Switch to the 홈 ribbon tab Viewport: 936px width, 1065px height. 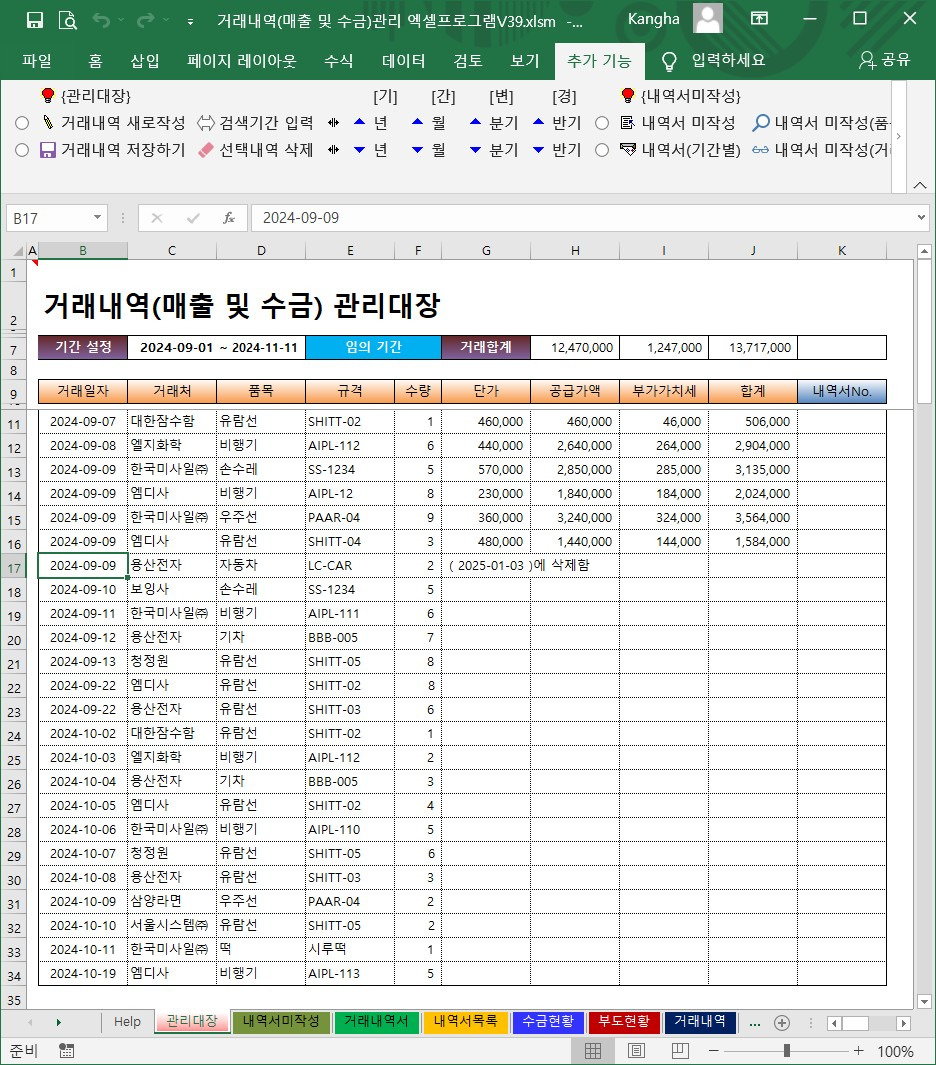(95, 61)
